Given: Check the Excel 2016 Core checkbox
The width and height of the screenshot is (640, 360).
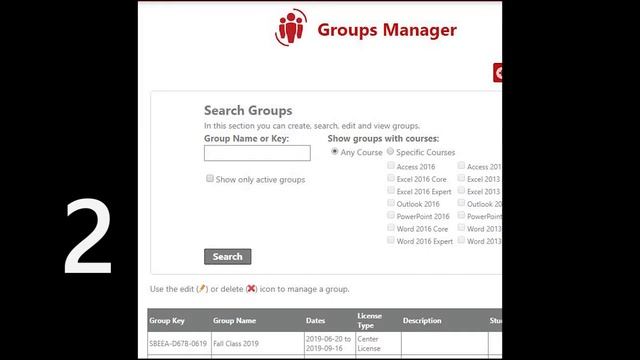Looking at the screenshot, I should tap(391, 178).
